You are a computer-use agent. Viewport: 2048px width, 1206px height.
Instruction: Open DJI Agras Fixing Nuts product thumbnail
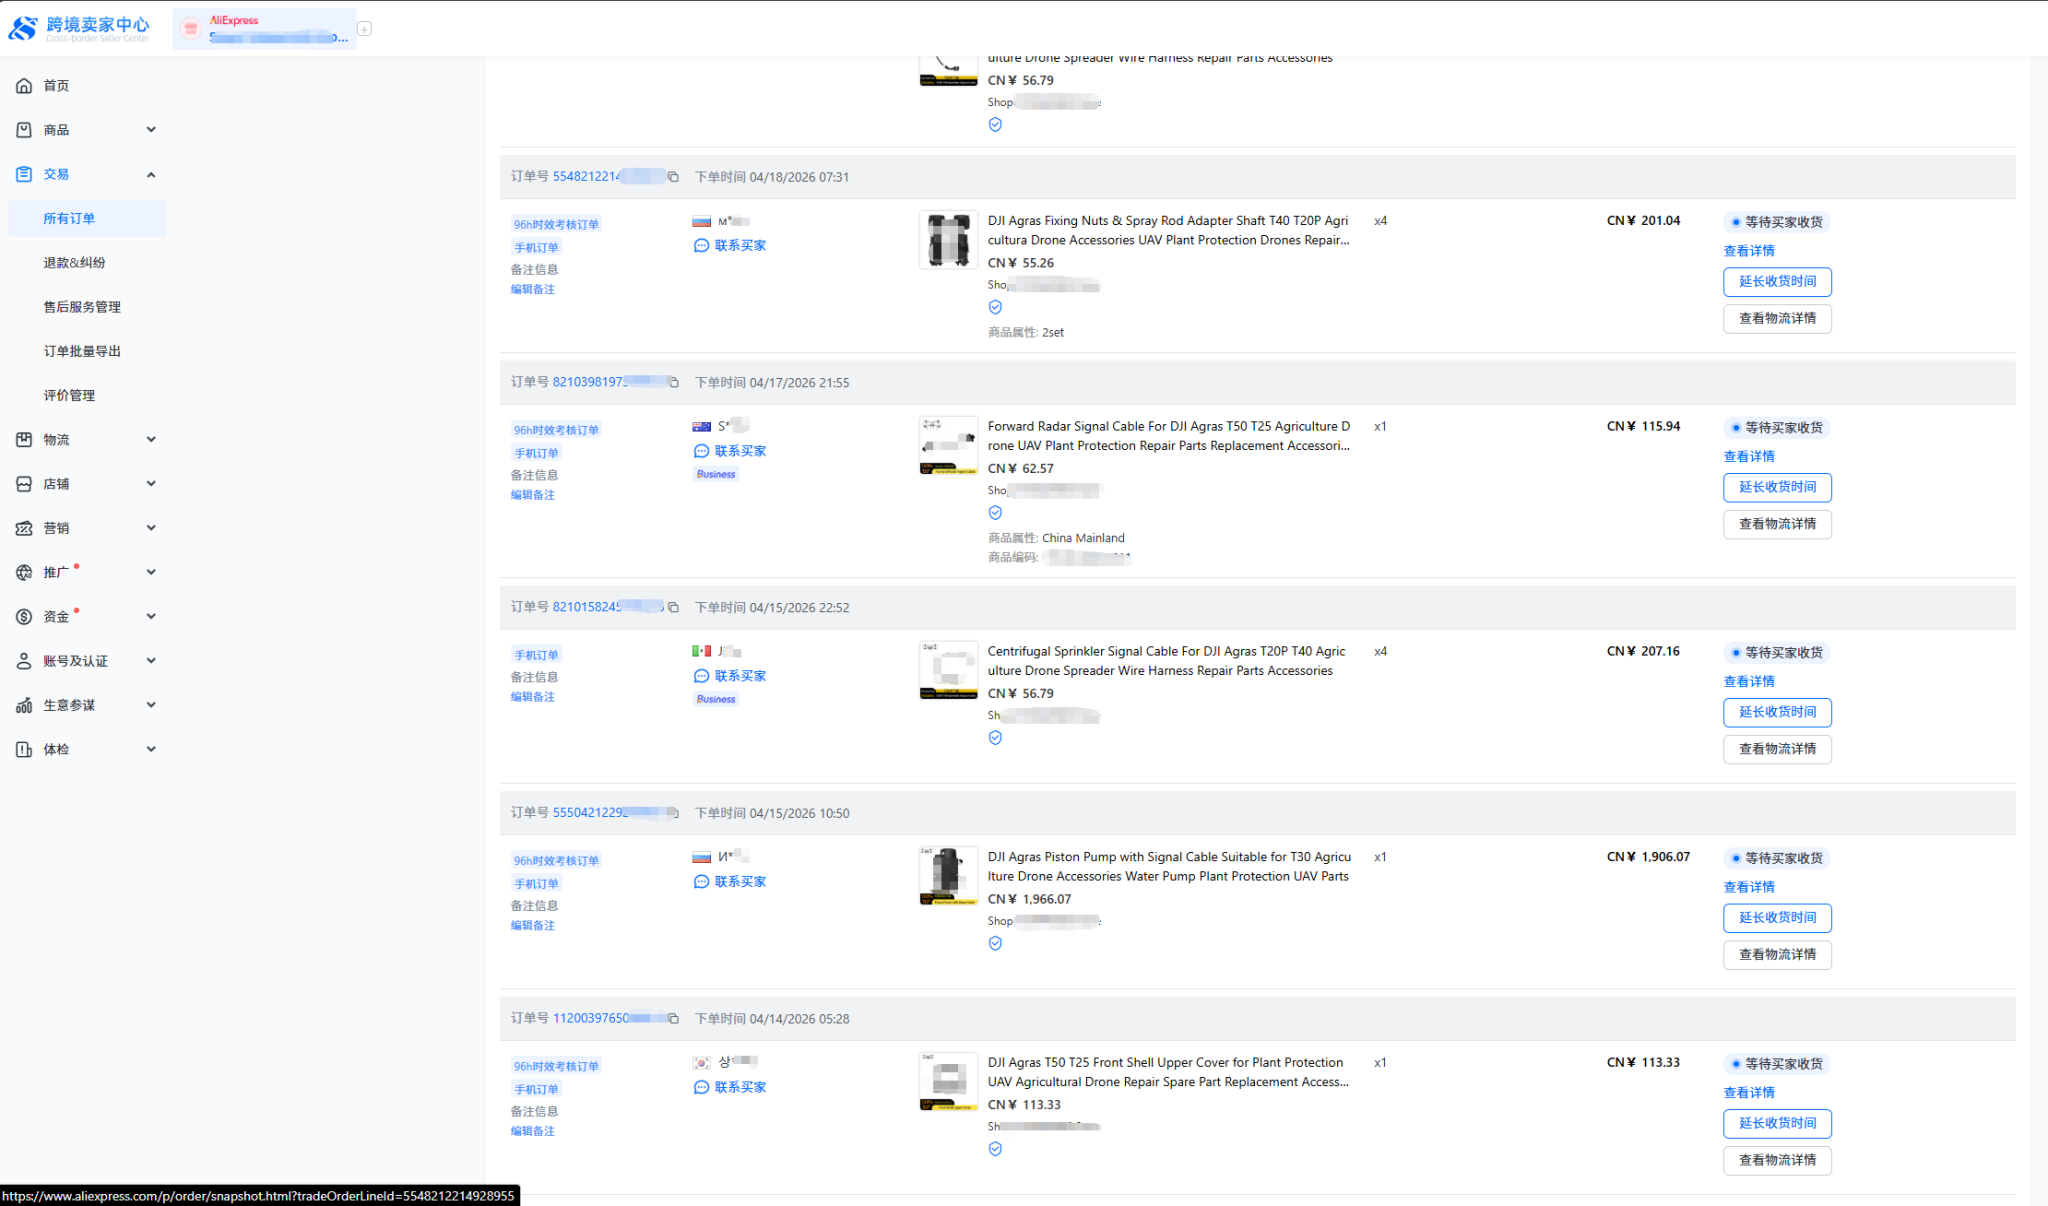947,240
